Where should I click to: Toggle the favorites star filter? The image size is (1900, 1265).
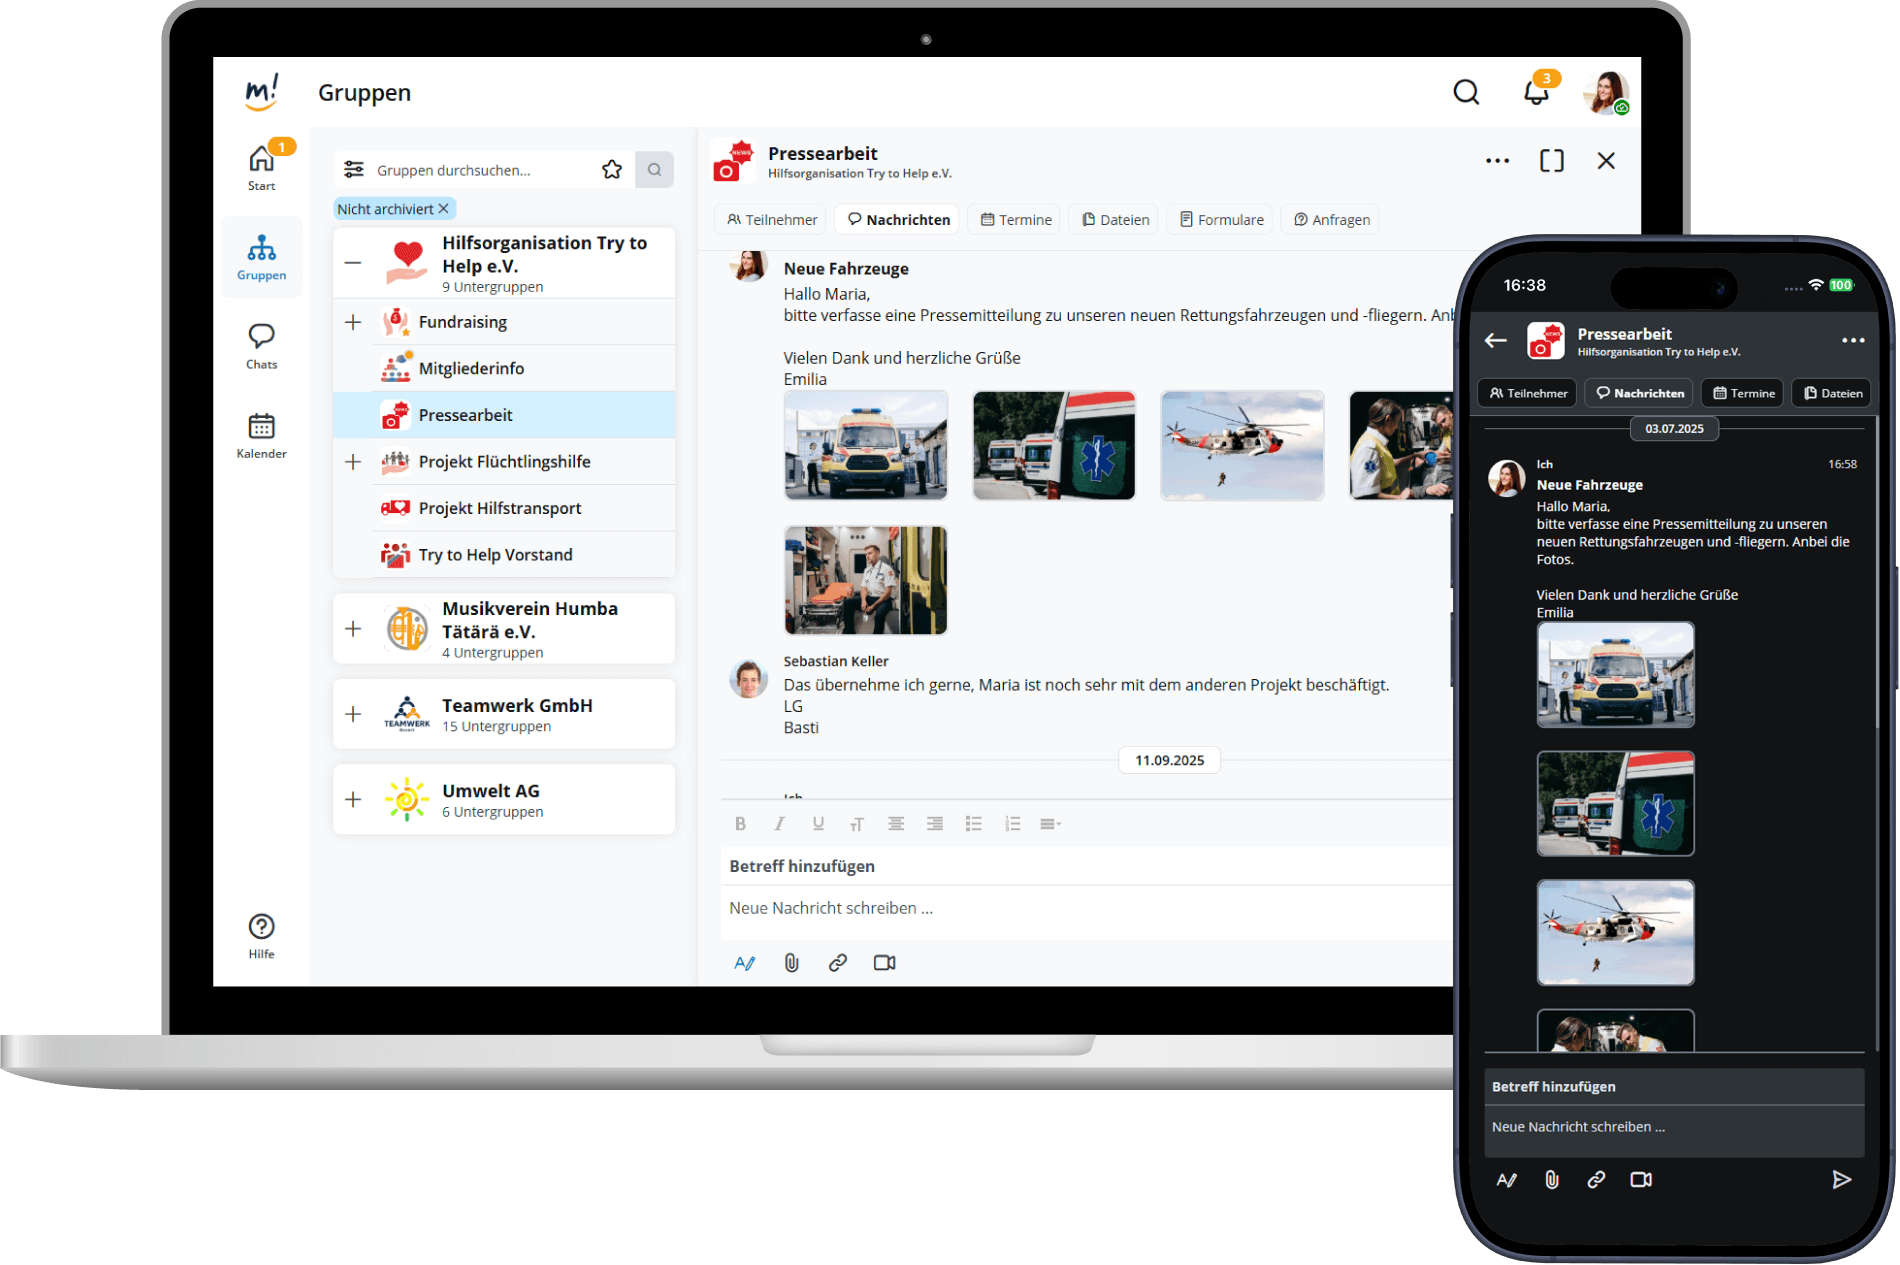[612, 170]
